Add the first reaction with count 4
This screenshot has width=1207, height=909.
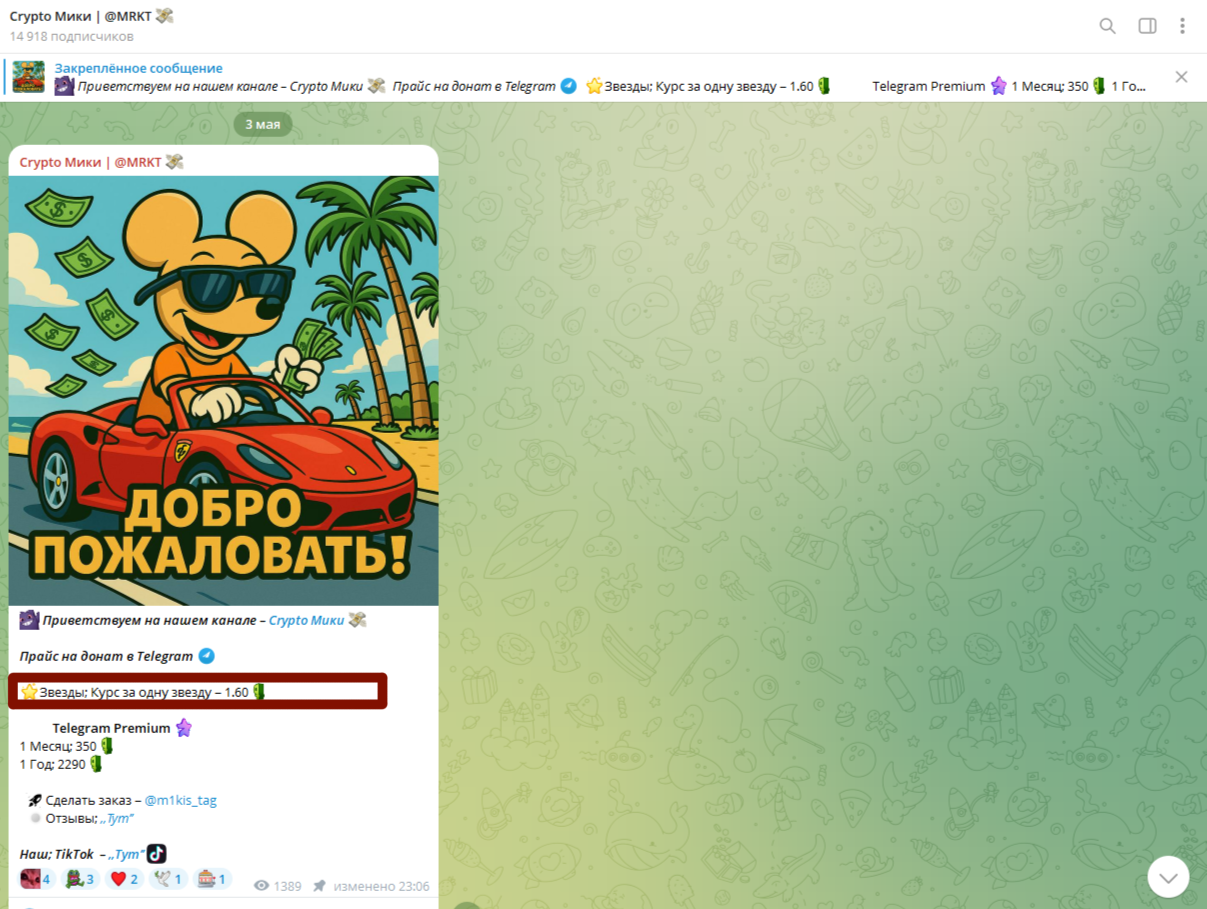click(36, 879)
